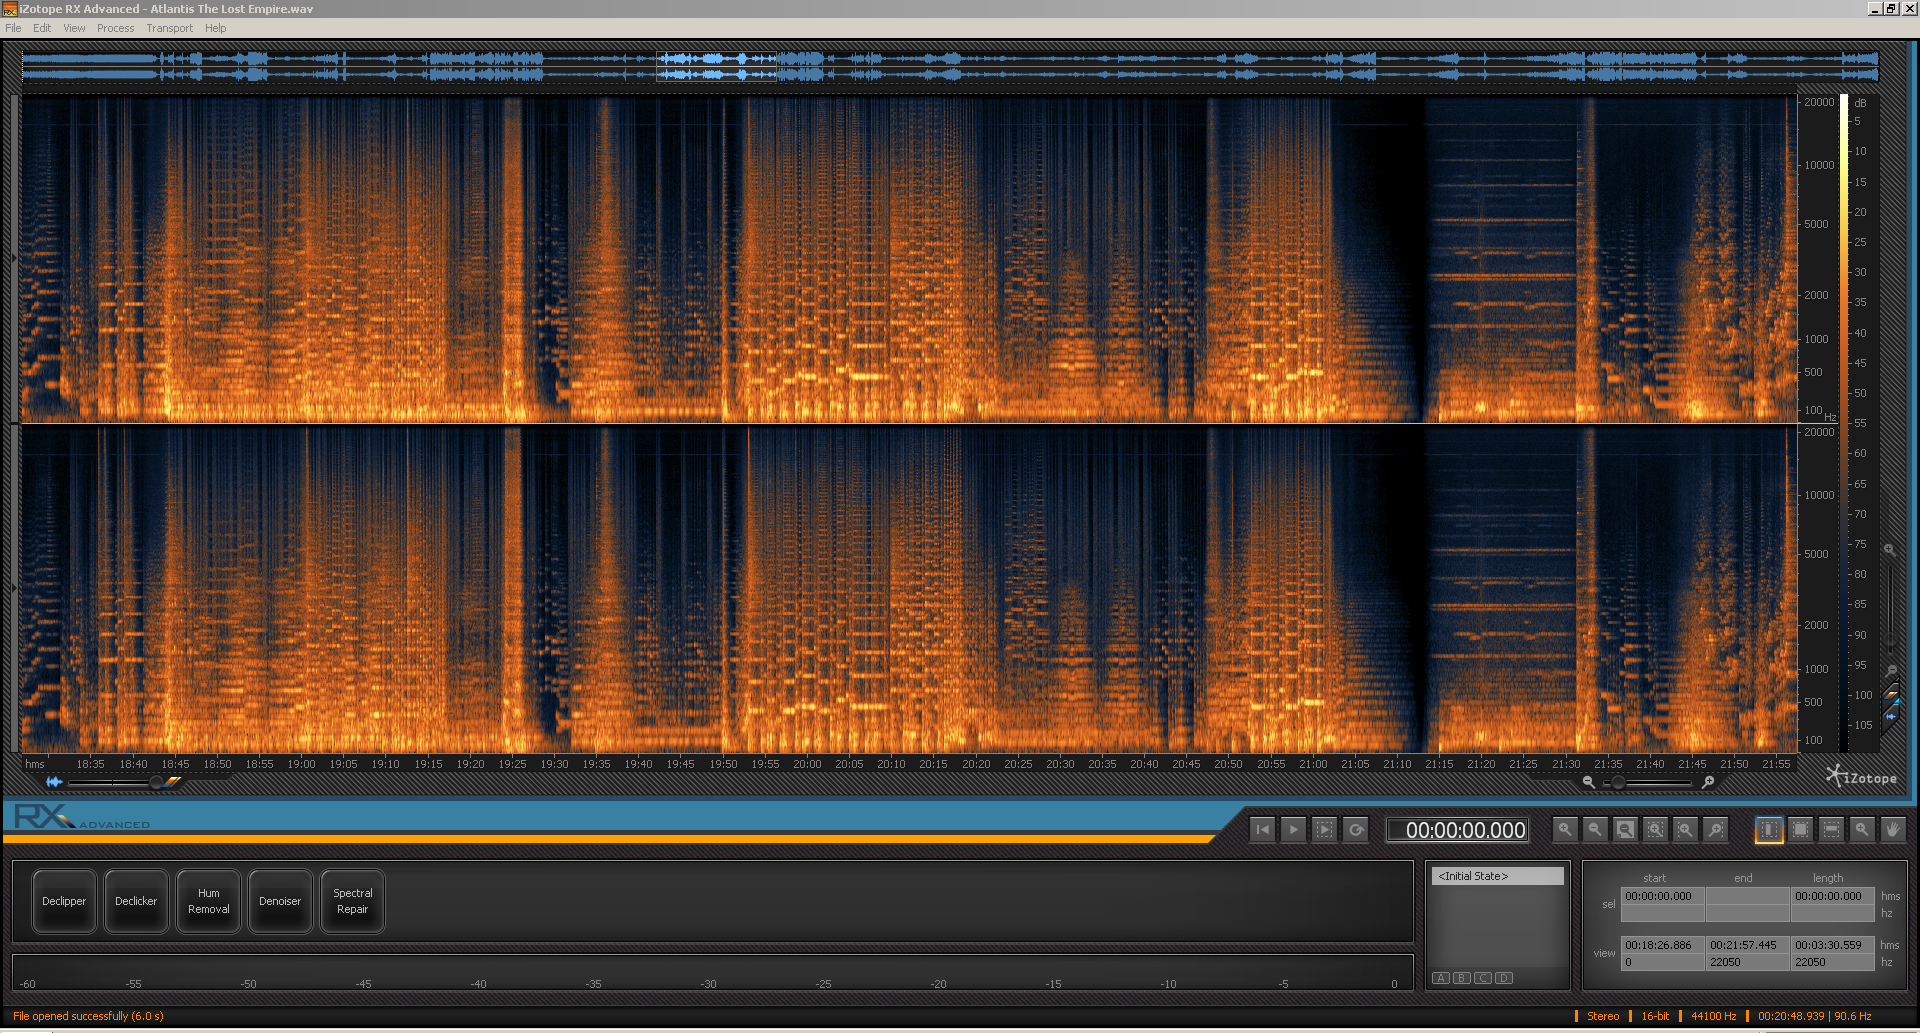Viewport: 1920px width, 1033px height.
Task: Select the time-frequency rectangle selection tool
Action: 1800,830
